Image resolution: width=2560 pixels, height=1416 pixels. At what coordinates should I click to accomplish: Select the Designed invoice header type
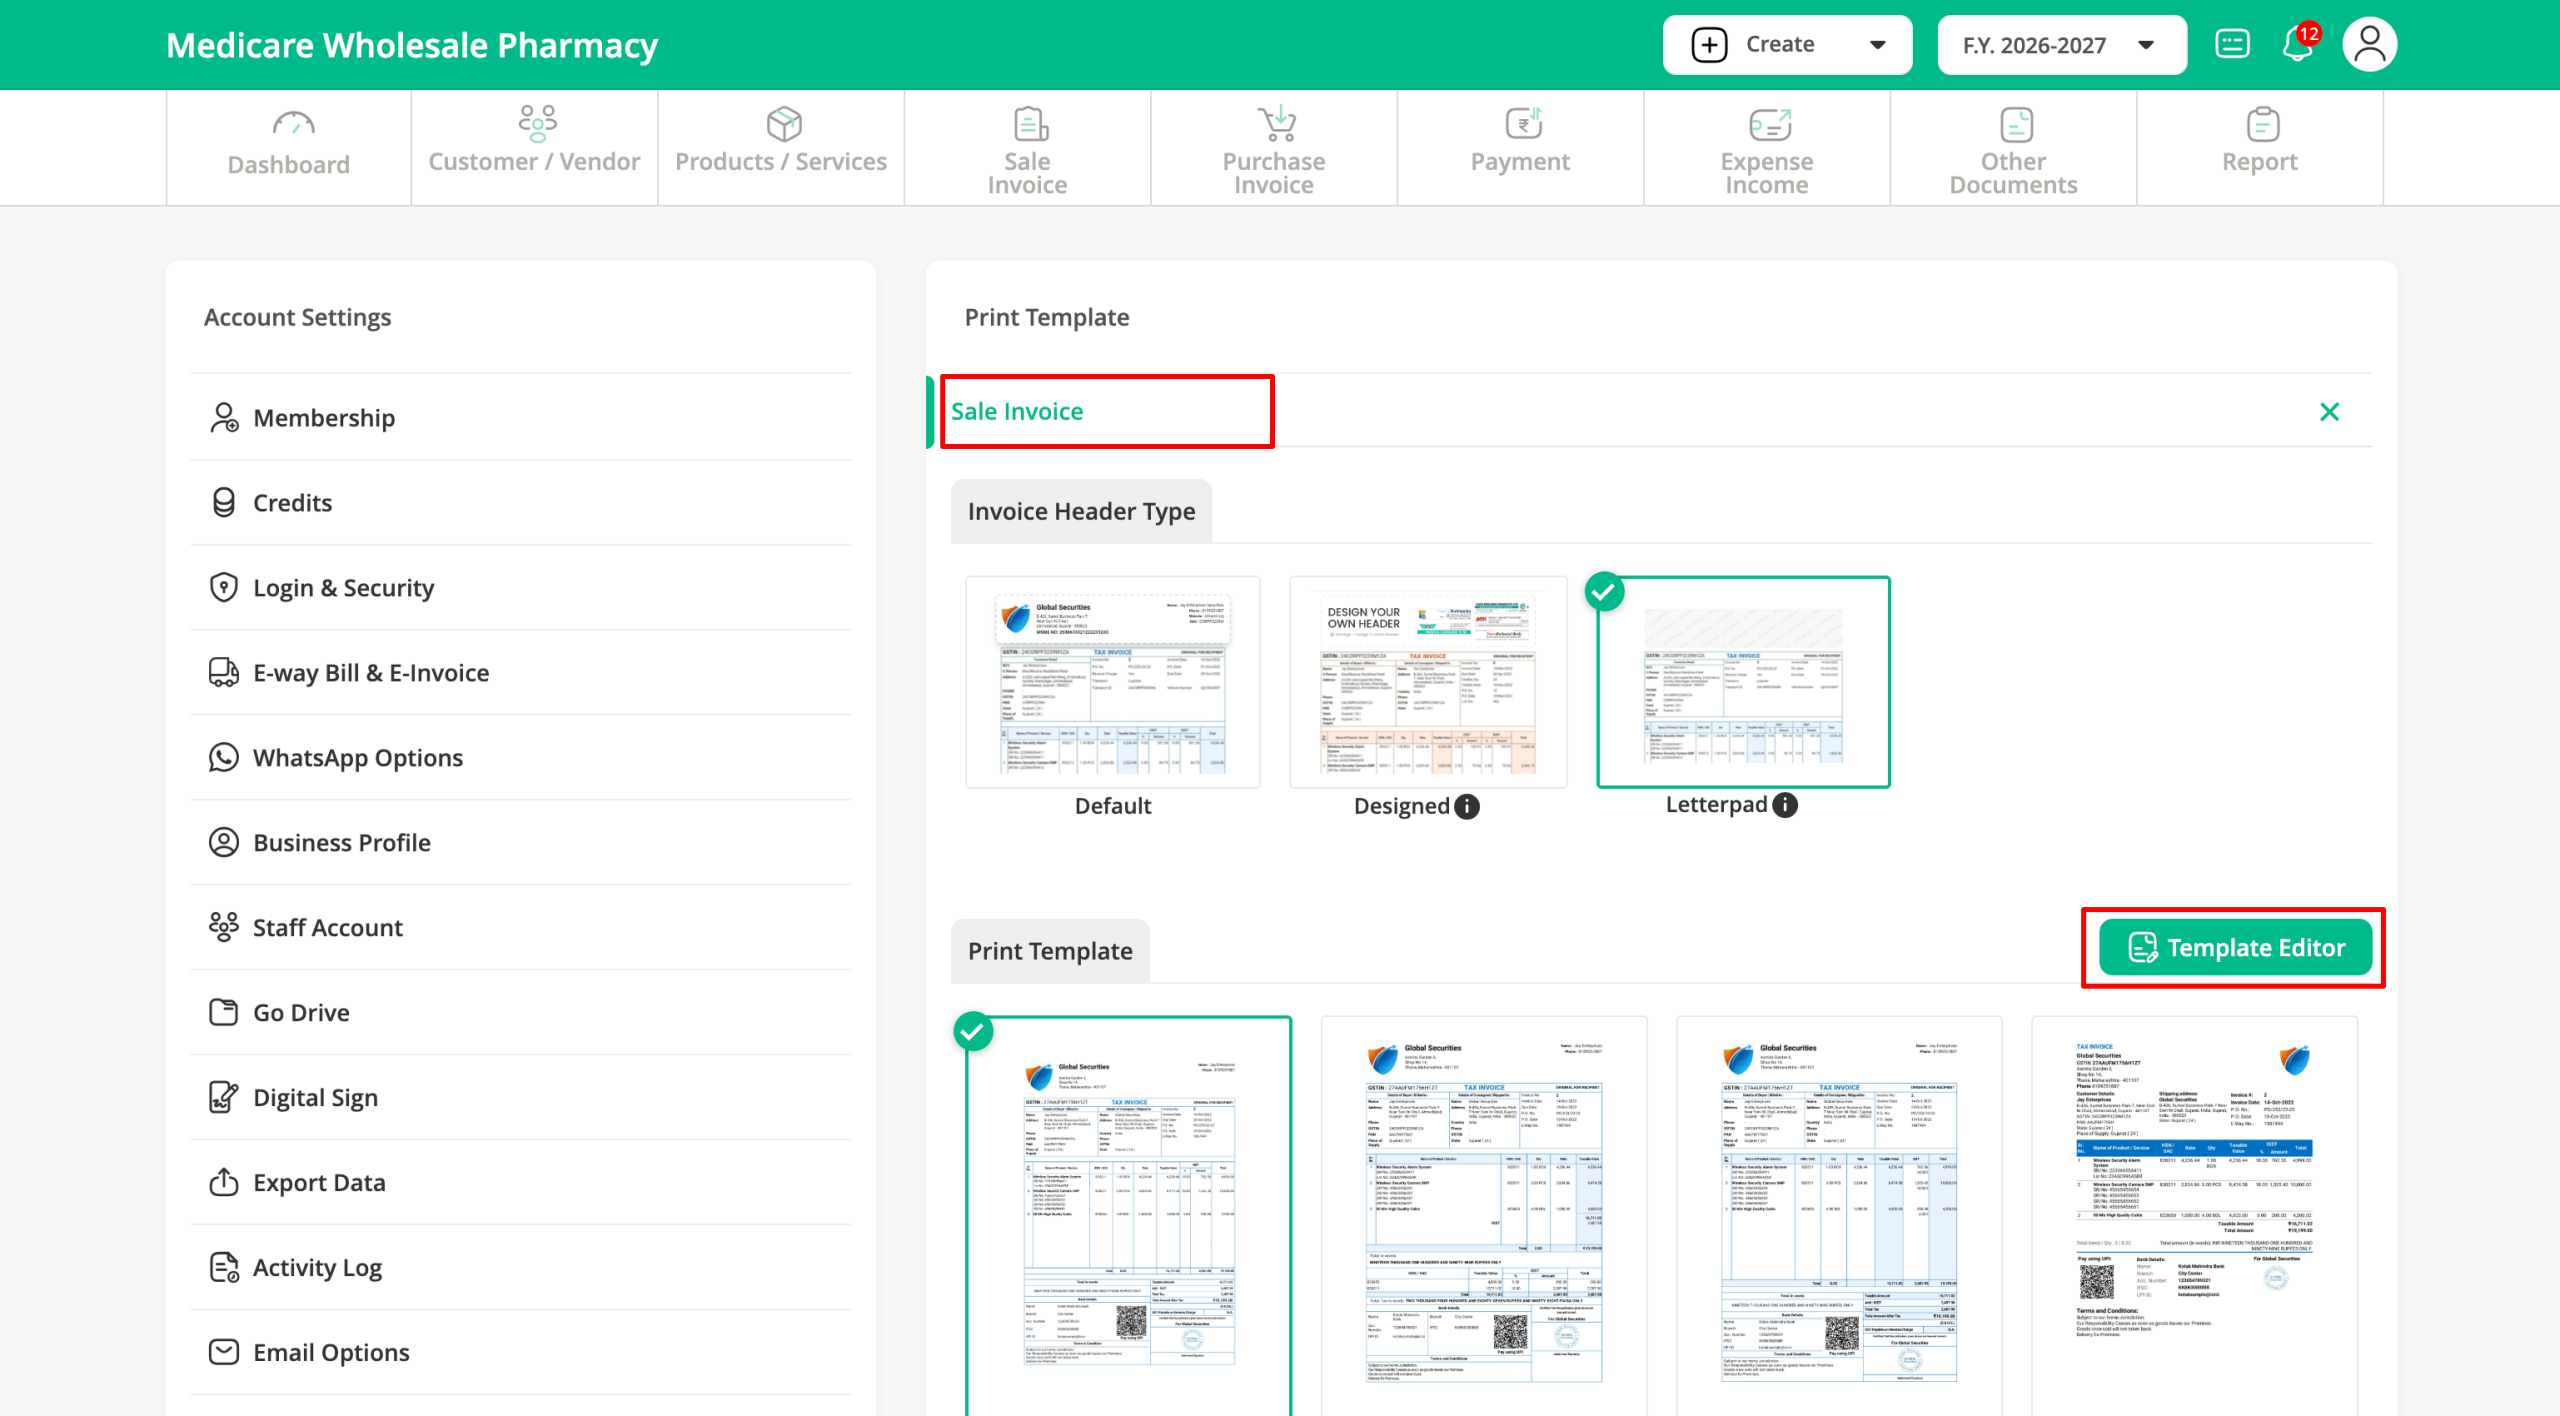[1428, 682]
